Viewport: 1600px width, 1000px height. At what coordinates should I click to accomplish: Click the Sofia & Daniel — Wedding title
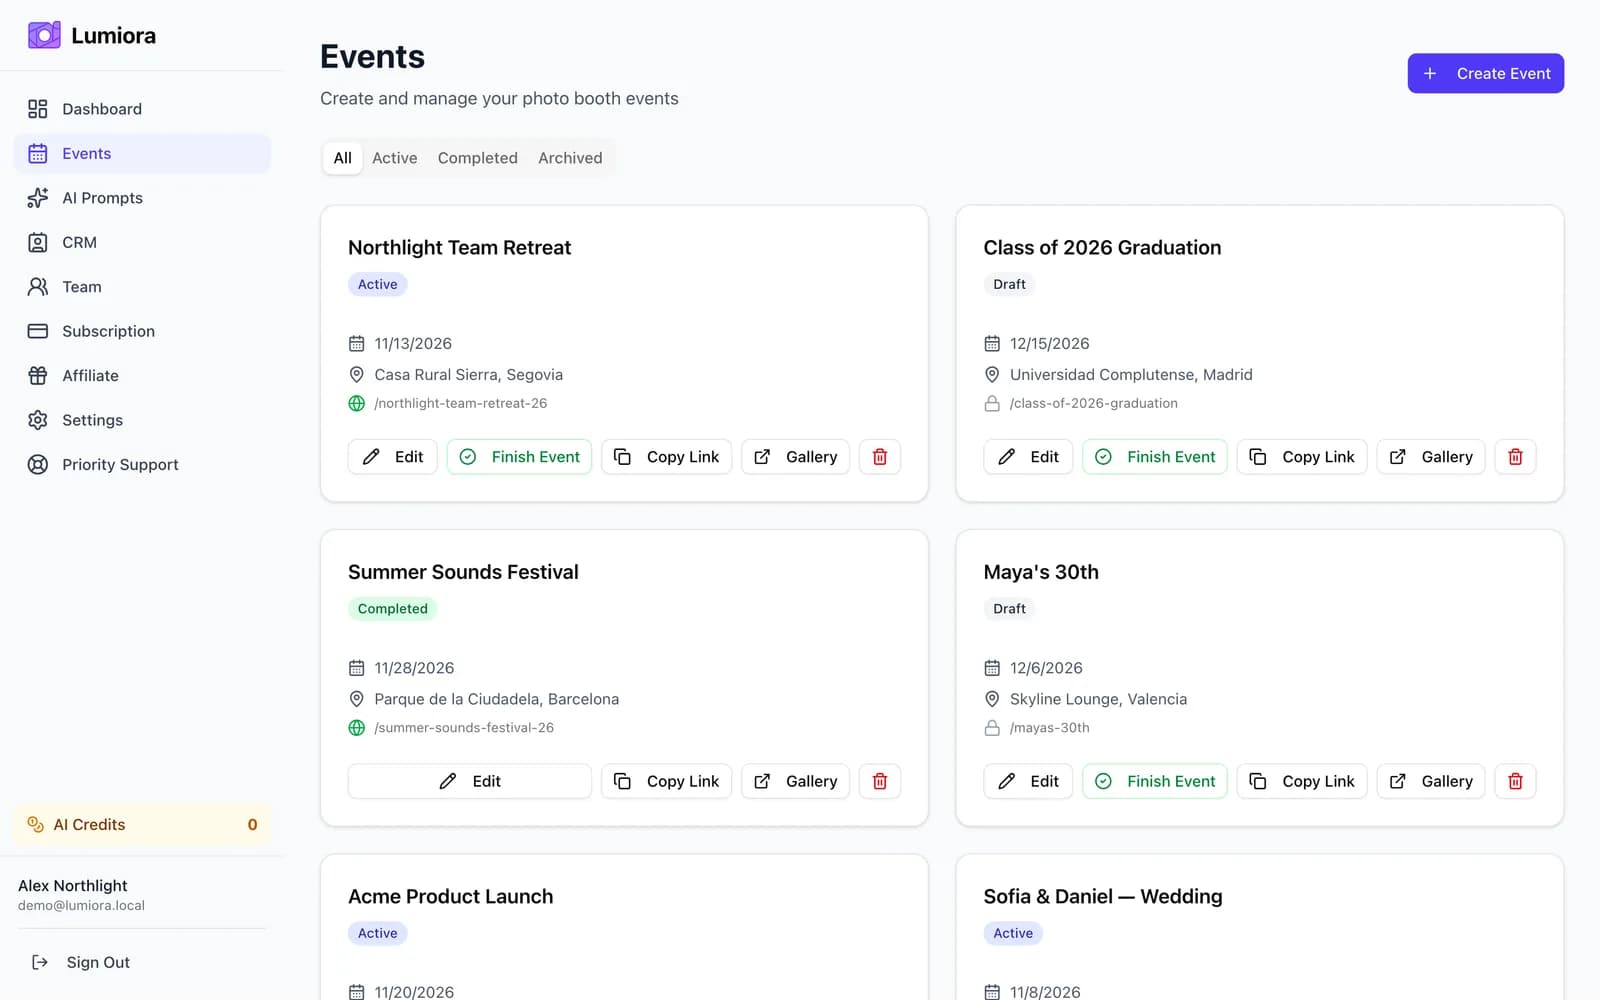pyautogui.click(x=1102, y=896)
